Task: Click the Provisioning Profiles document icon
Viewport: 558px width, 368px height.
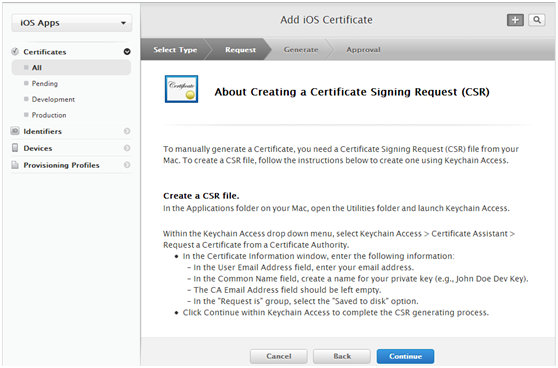Action: pos(15,165)
